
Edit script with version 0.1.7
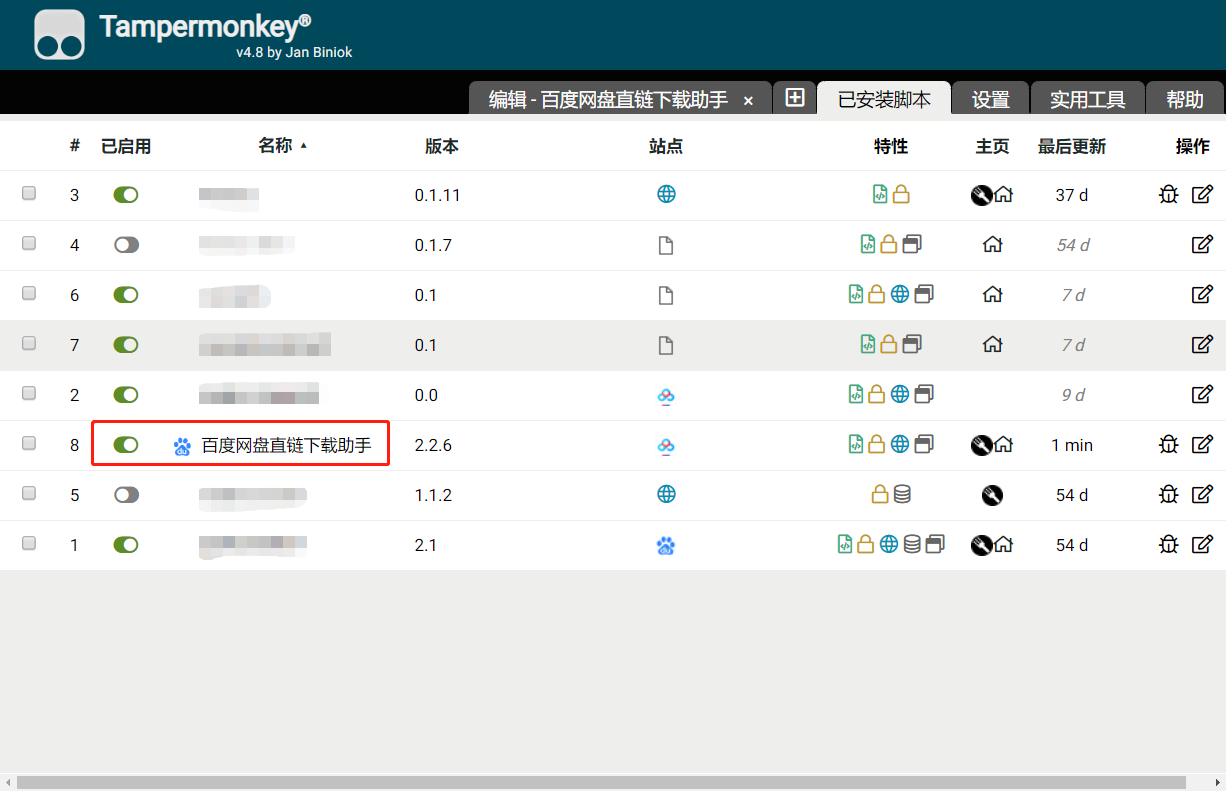(1202, 245)
